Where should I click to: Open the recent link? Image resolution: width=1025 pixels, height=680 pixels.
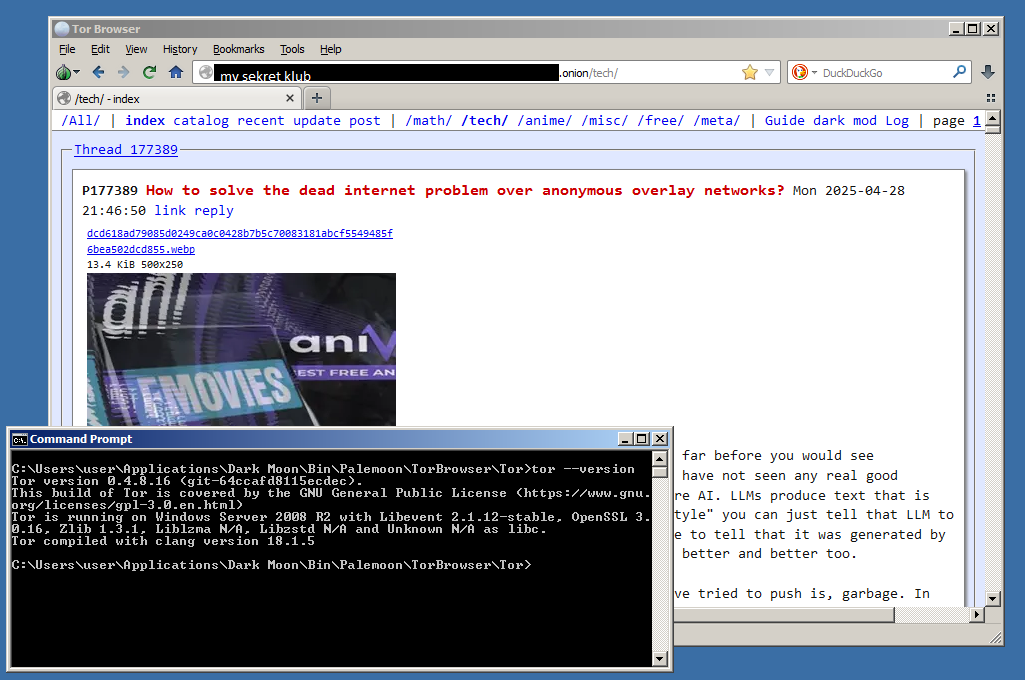tap(261, 120)
